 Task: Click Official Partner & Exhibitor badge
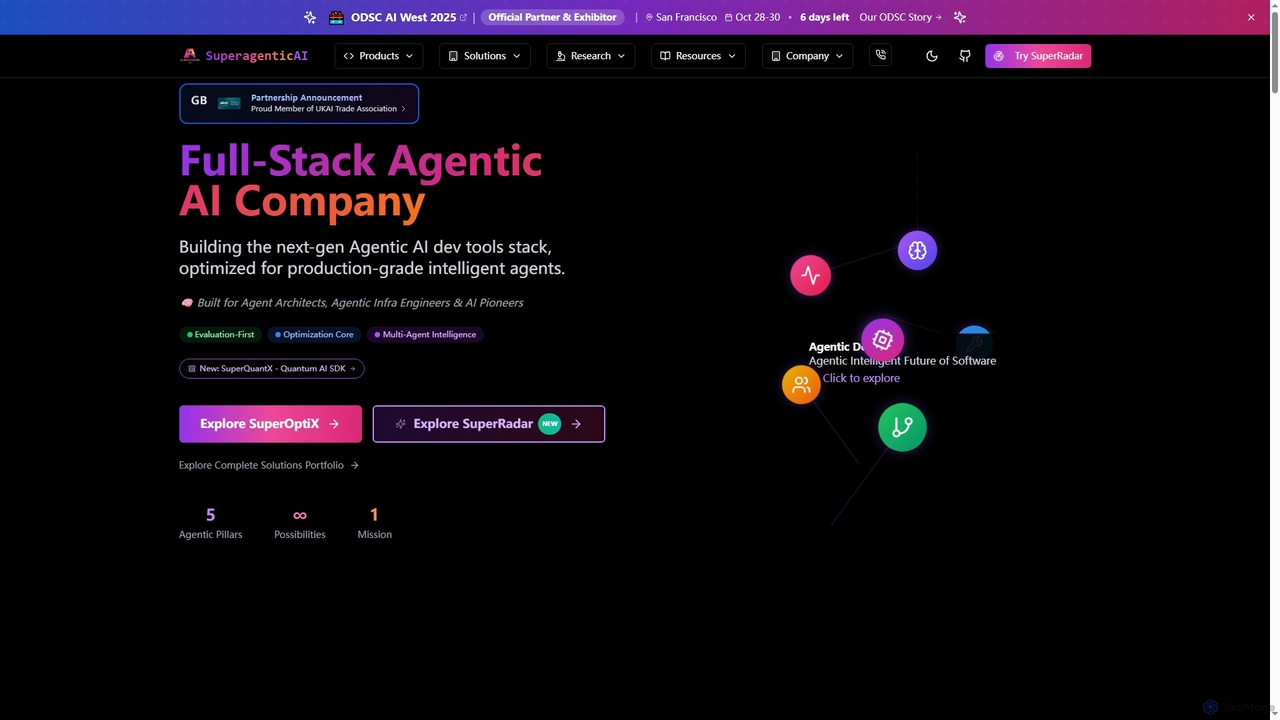552,17
